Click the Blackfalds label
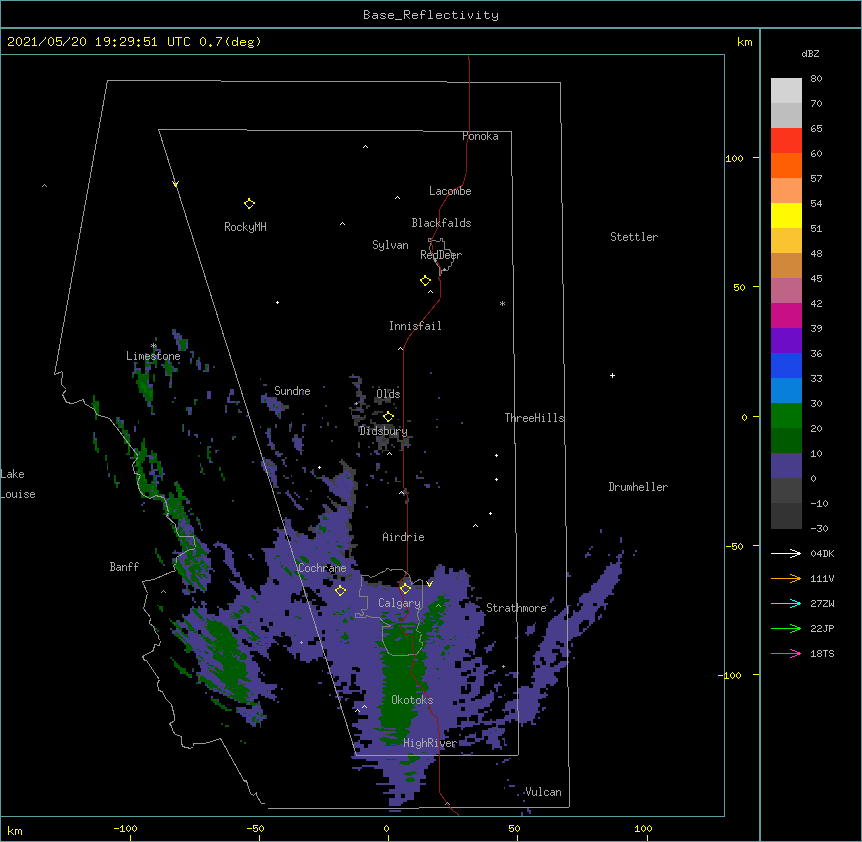Screen dimensions: 862x842 pyautogui.click(x=441, y=223)
